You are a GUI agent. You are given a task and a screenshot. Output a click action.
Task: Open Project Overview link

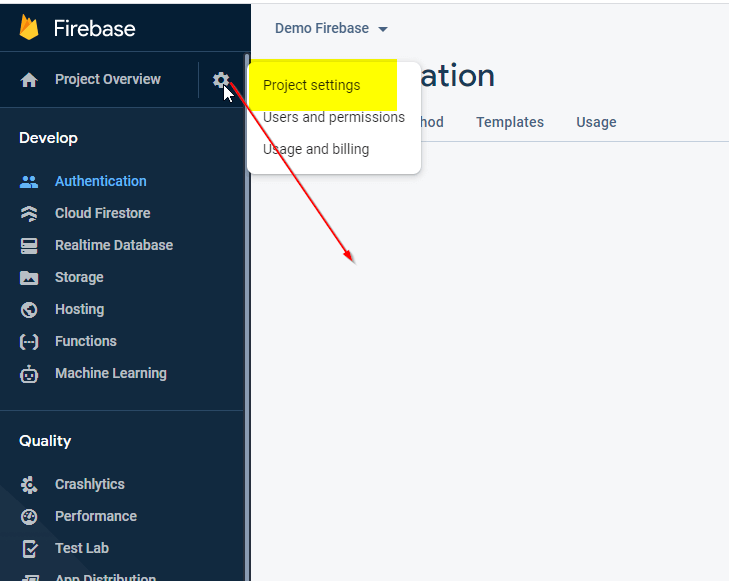click(x=108, y=79)
